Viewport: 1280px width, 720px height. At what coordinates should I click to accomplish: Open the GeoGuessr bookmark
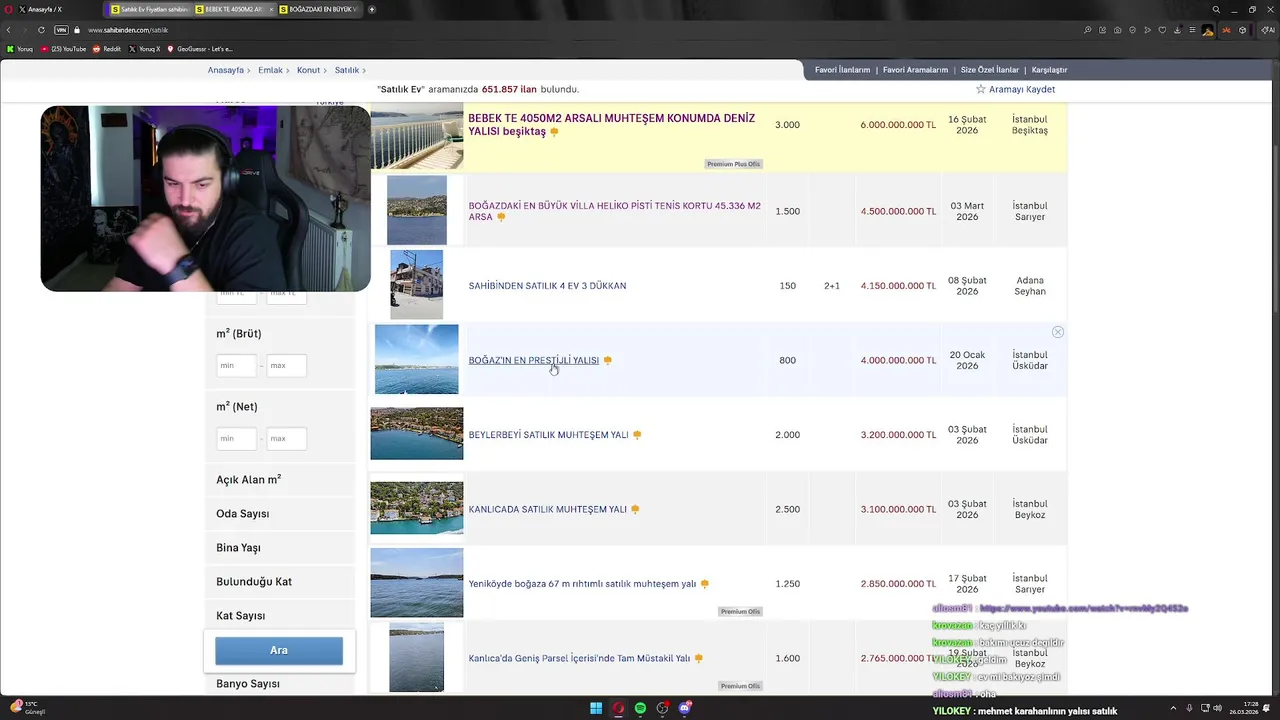200,49
